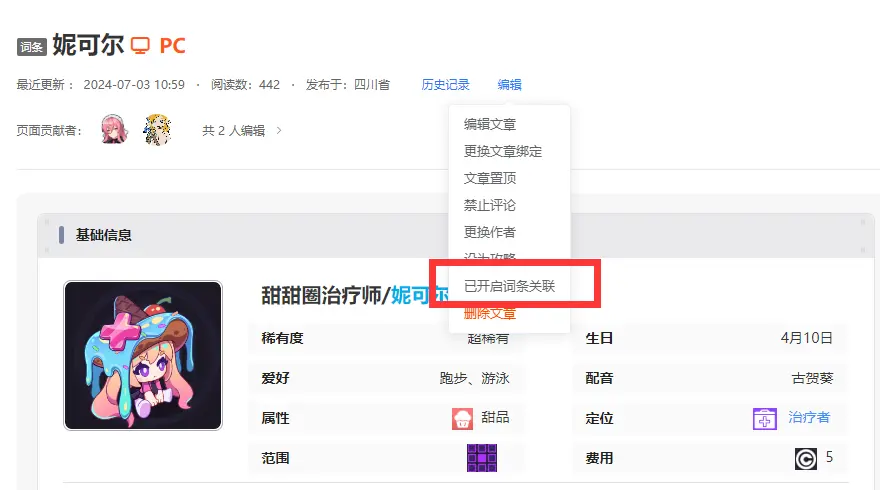Viewport: 880px width, 490px height.
Task: Click the blonde-haired contributor avatar
Action: (x=156, y=129)
